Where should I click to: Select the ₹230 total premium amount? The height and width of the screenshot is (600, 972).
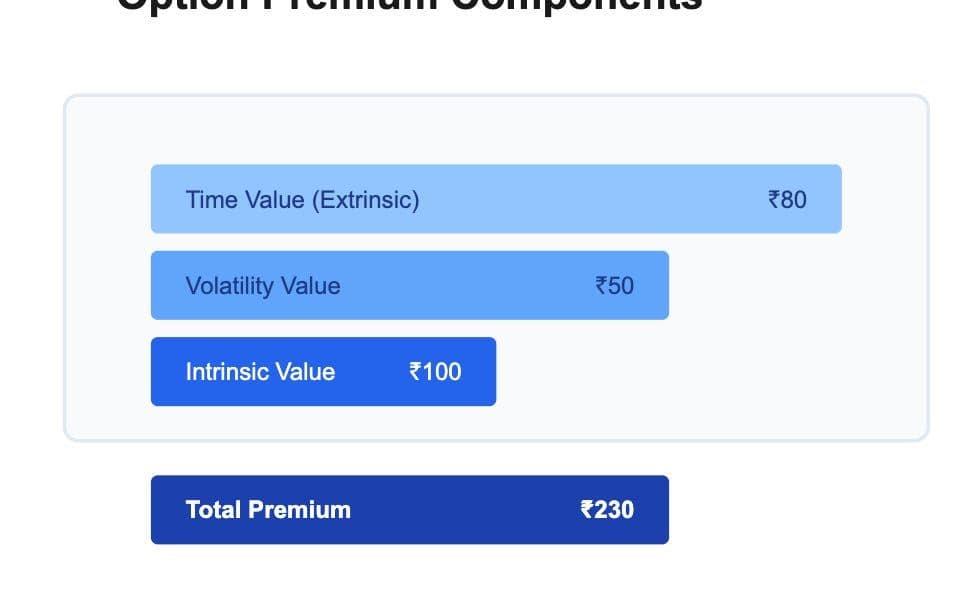607,510
